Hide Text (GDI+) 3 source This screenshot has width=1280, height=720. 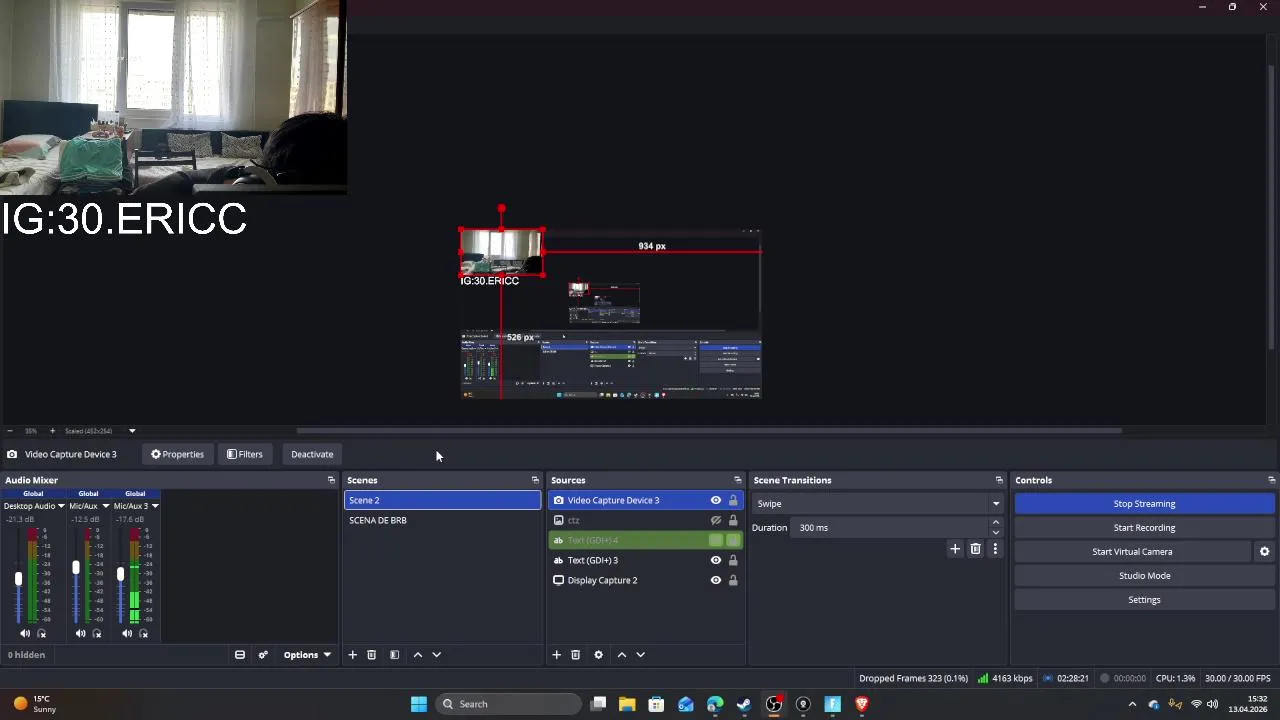715,560
